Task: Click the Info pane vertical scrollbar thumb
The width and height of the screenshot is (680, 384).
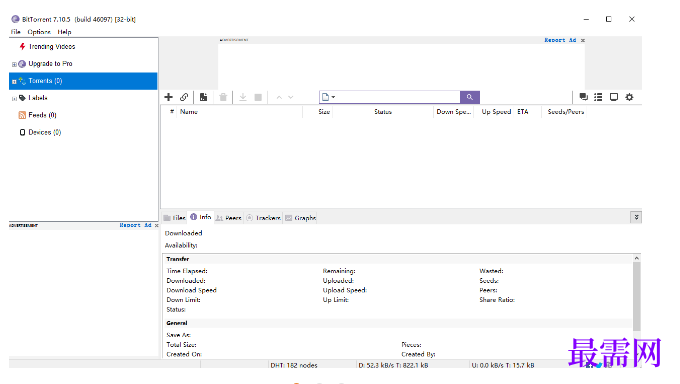Action: point(637,297)
